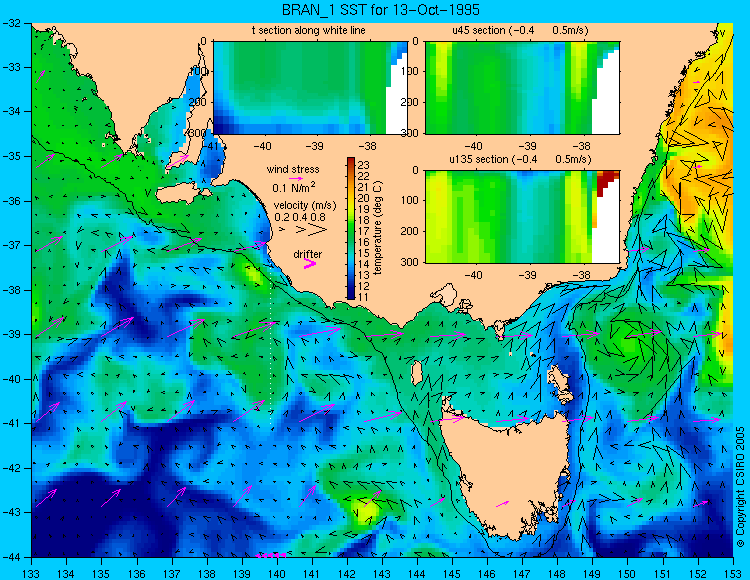Viewport: 750px width, 580px height.
Task: Click the '20' label on the color bar
Action: [x=363, y=198]
